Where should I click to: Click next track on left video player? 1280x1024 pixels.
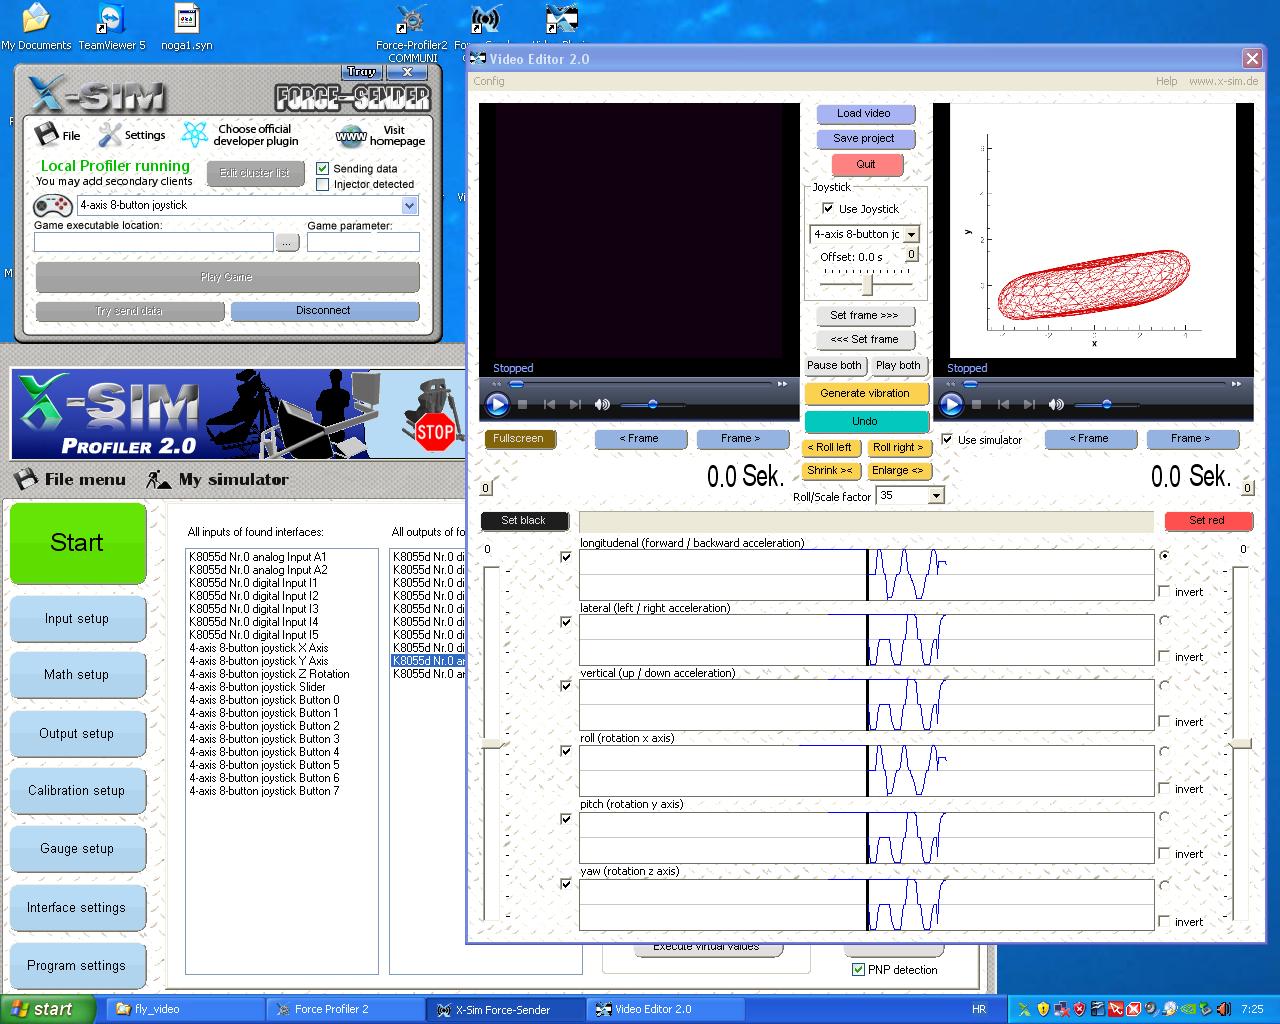[575, 404]
